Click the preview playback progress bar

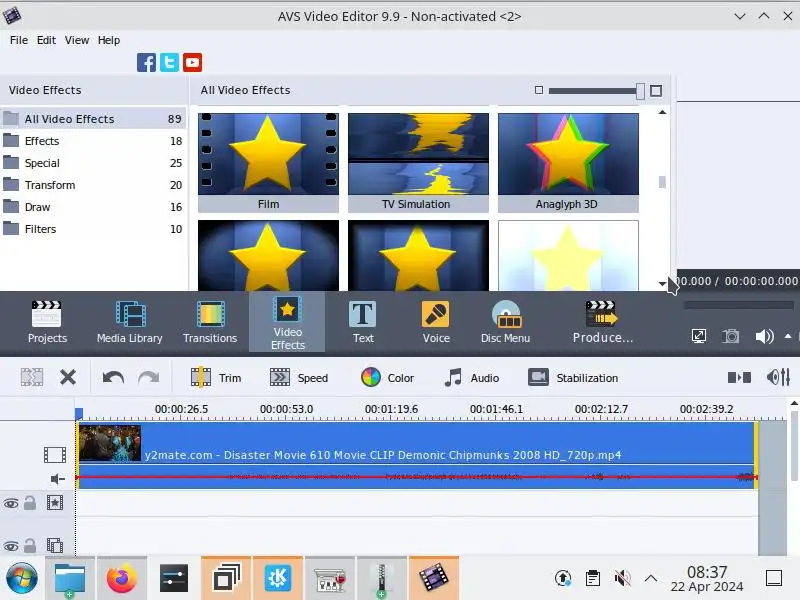point(738,305)
